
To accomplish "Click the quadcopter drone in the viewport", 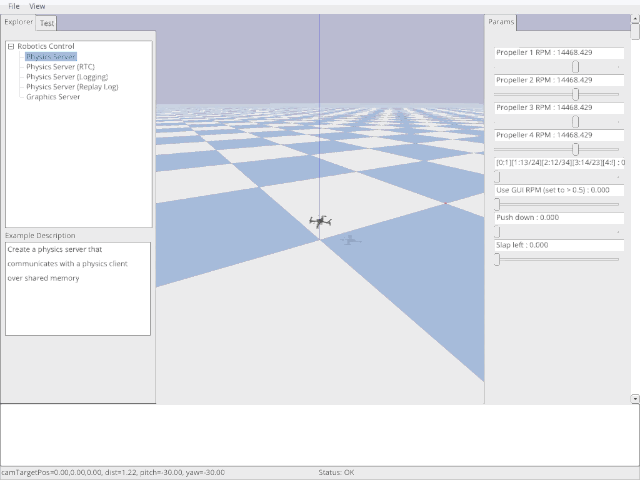I will [320, 222].
